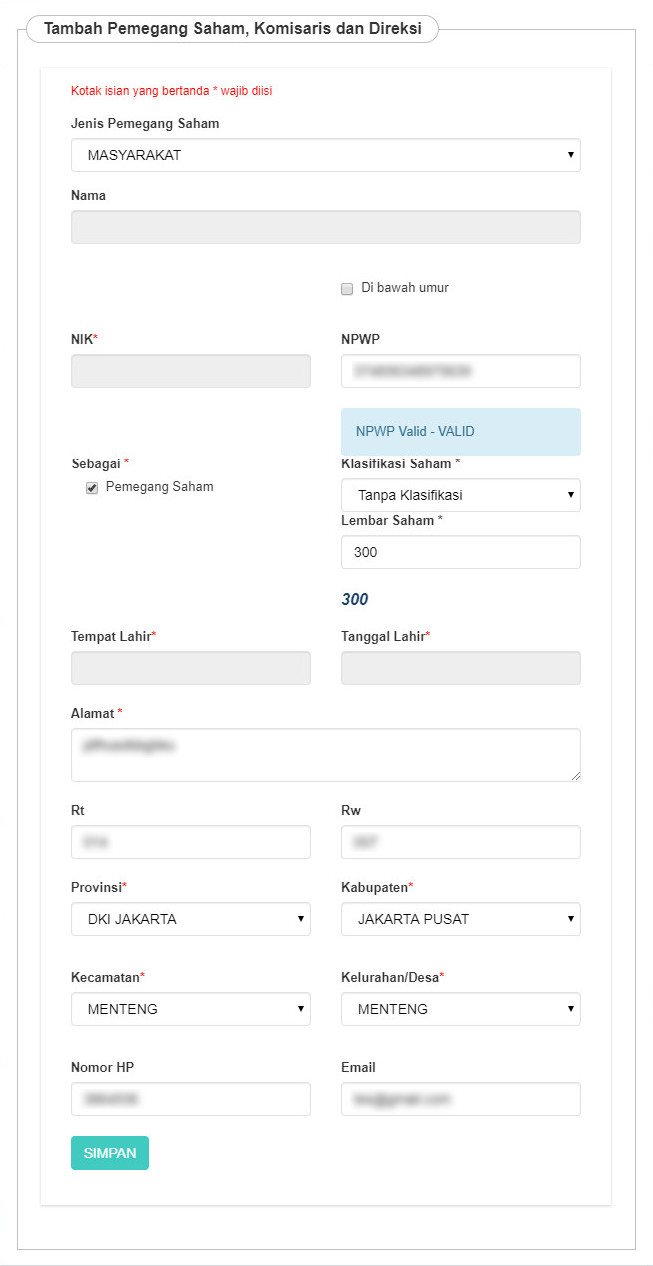
Task: Click the Nomor HP field
Action: tap(190, 1099)
